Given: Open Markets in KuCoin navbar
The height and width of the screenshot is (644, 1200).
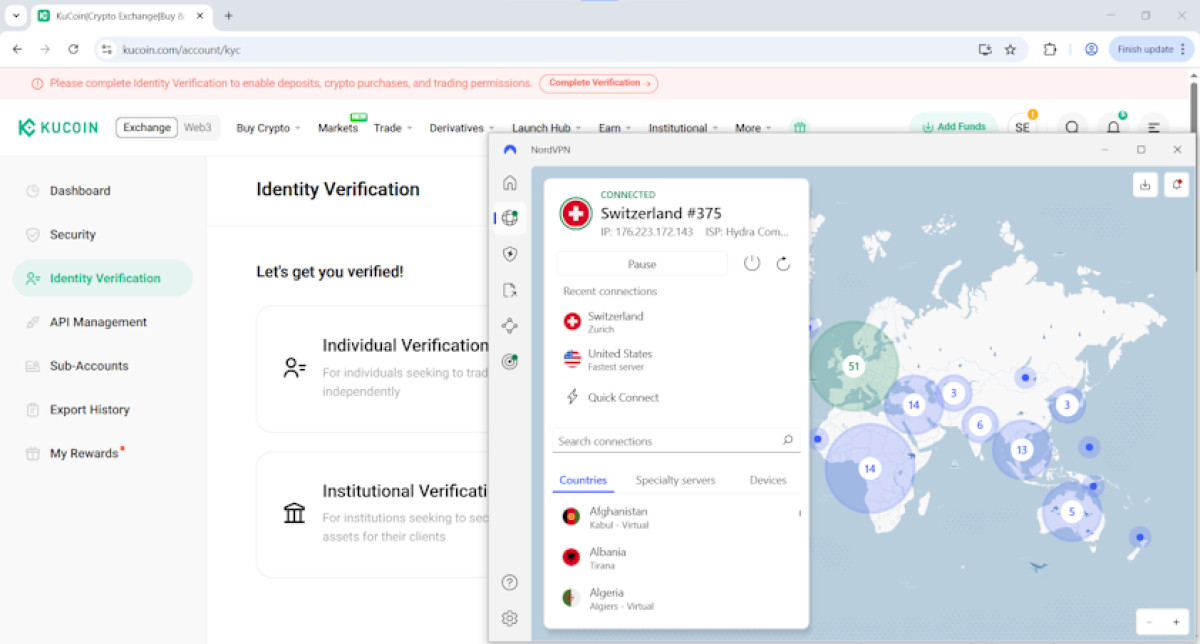Looking at the screenshot, I should tap(338, 128).
